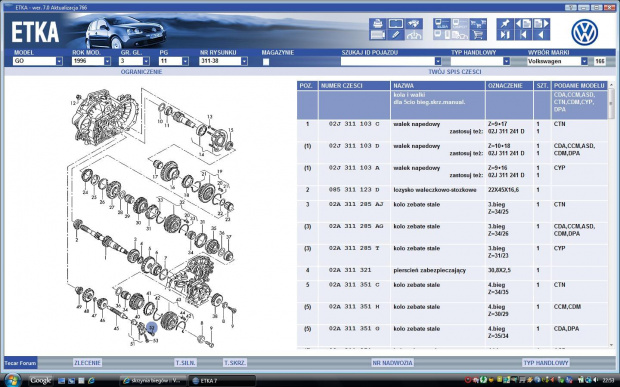Screen dimensions: 620x387
Task: Click the ZLECENIE button
Action: [x=87, y=362]
